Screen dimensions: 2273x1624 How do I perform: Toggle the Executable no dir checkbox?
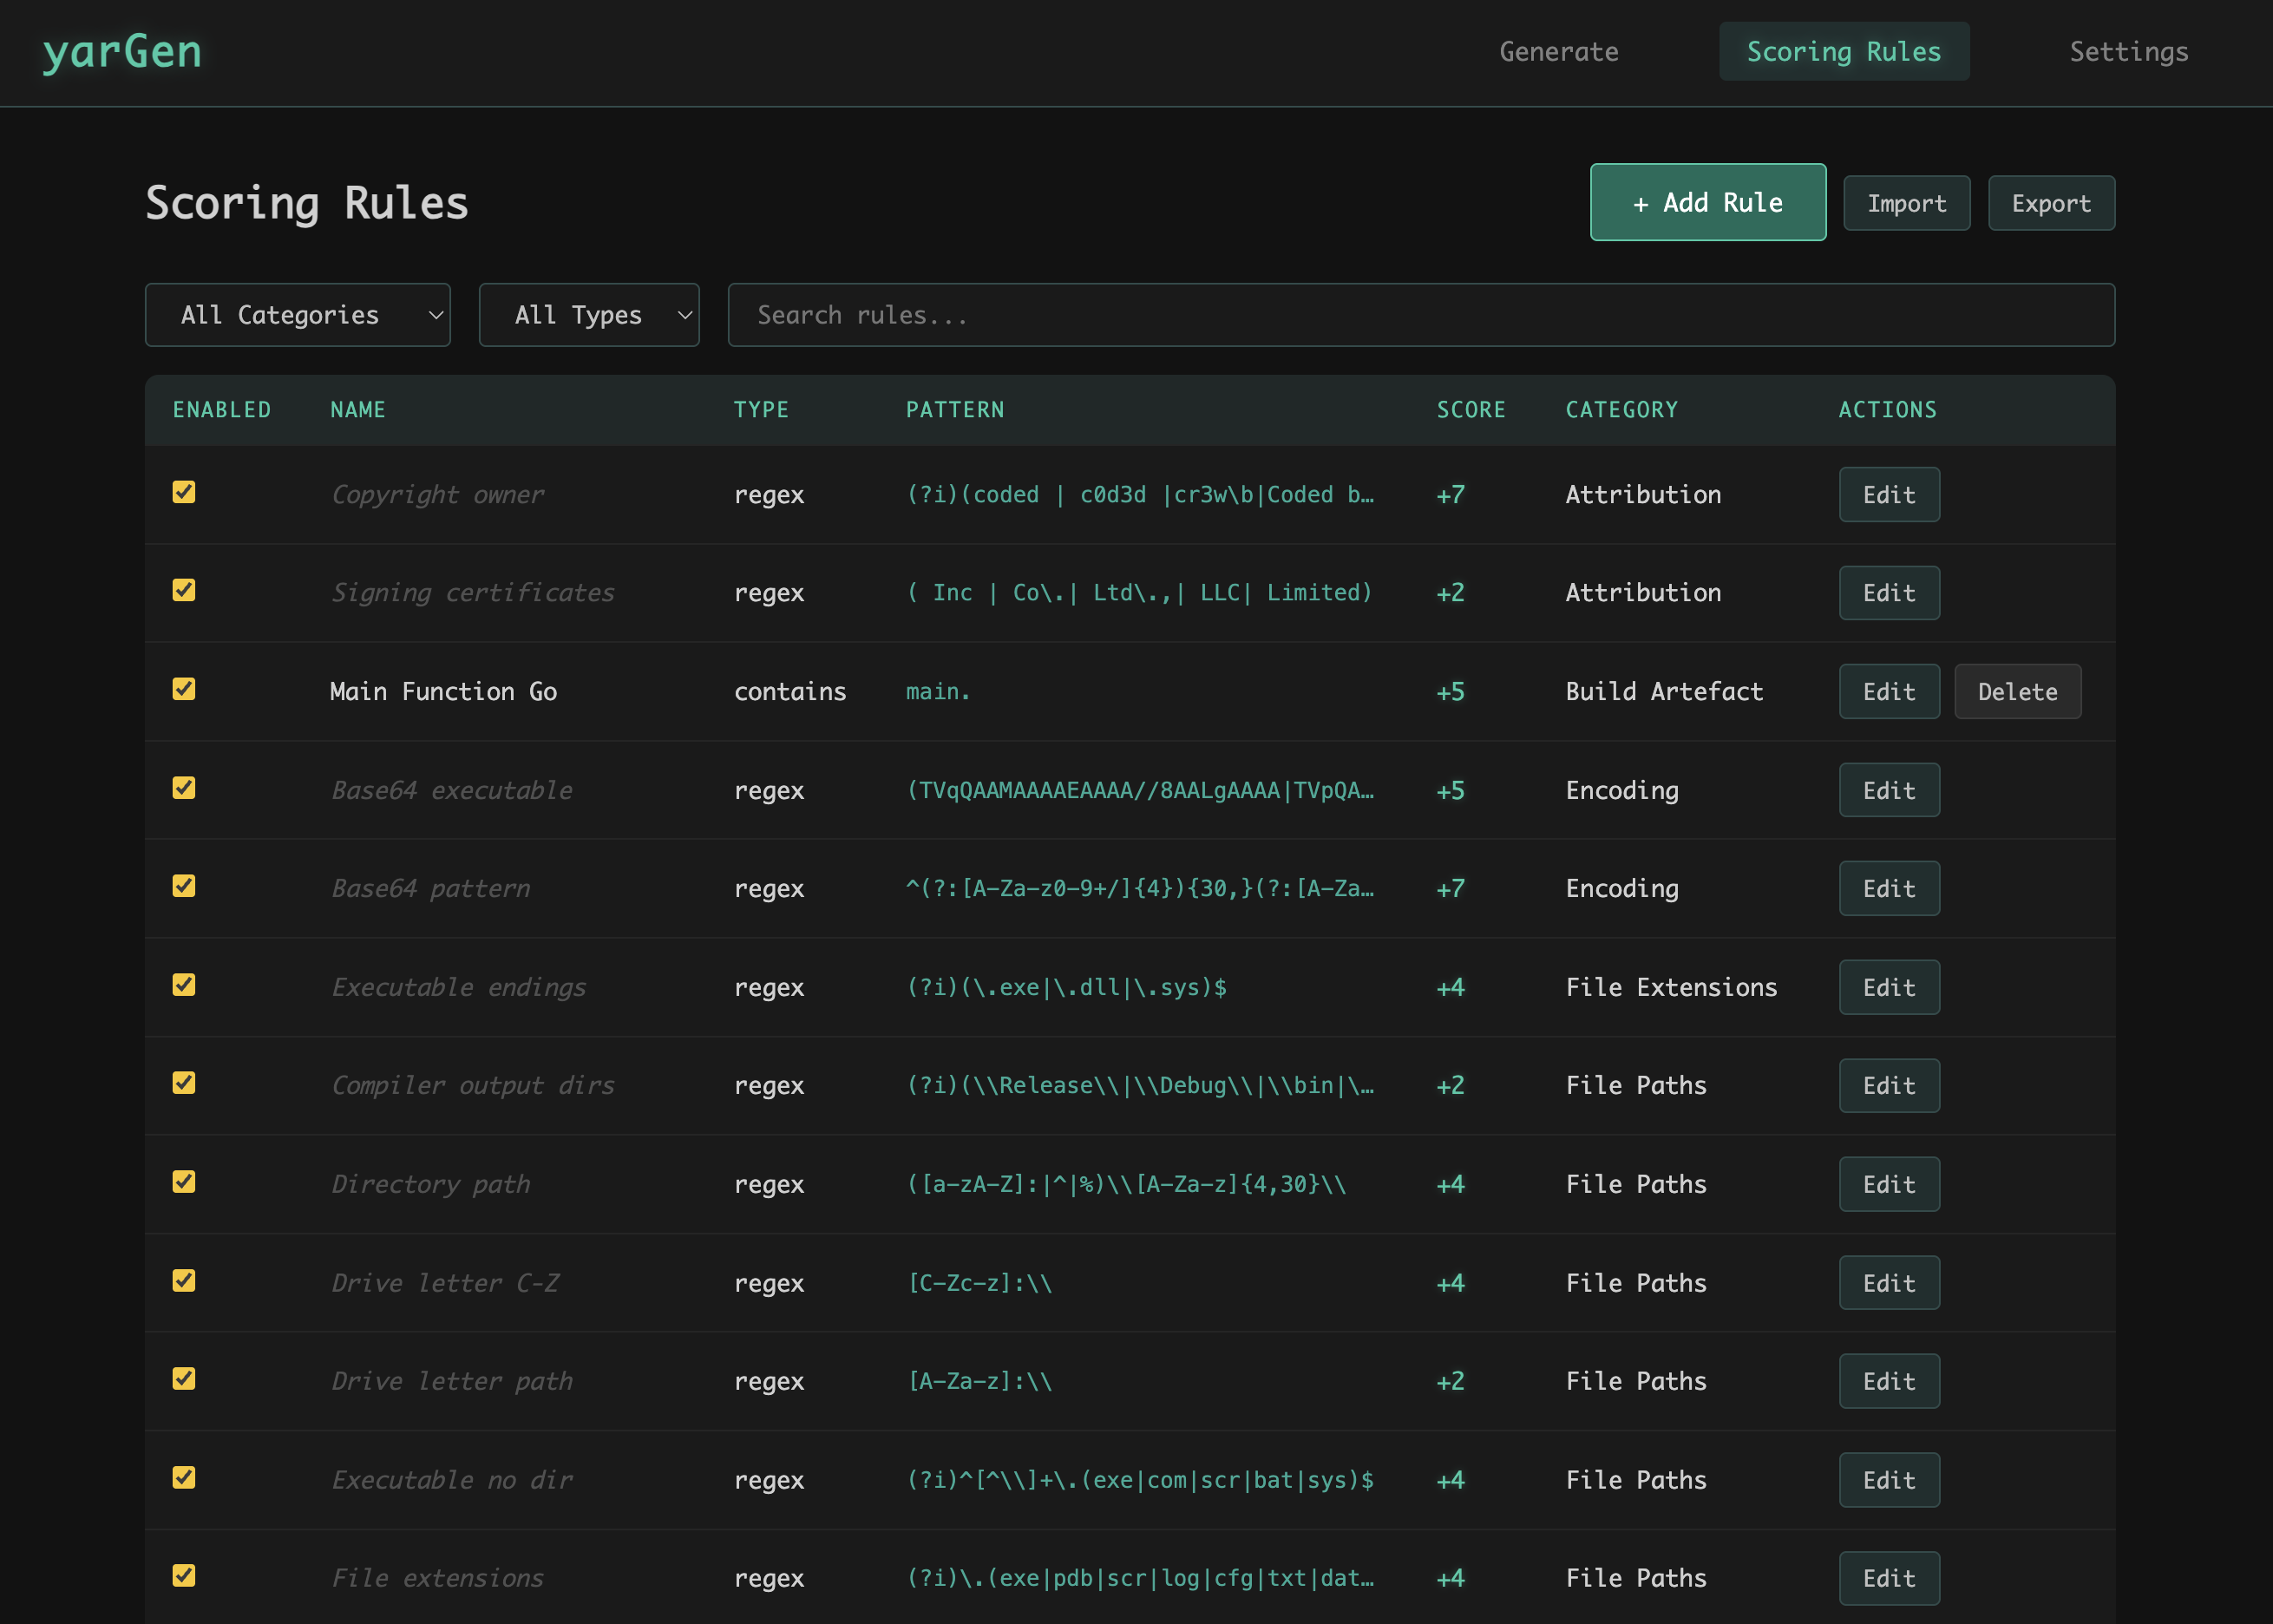coord(184,1478)
